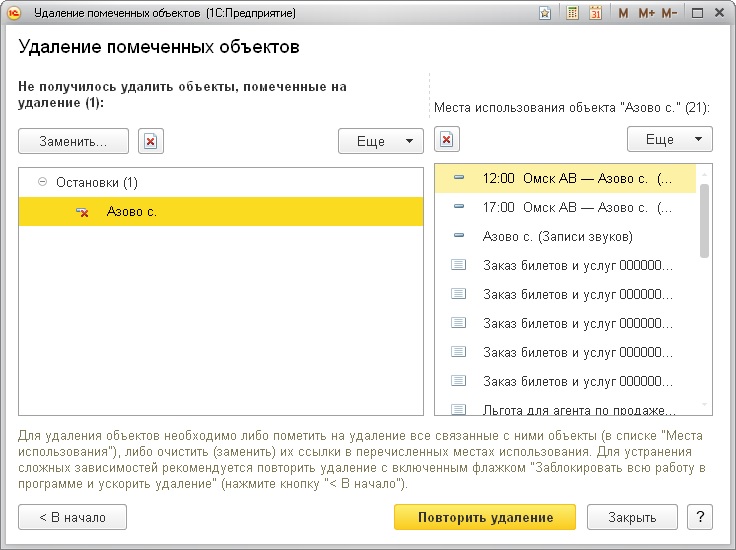736x550 pixels.
Task: Click Повторить удаление button
Action: [485, 517]
